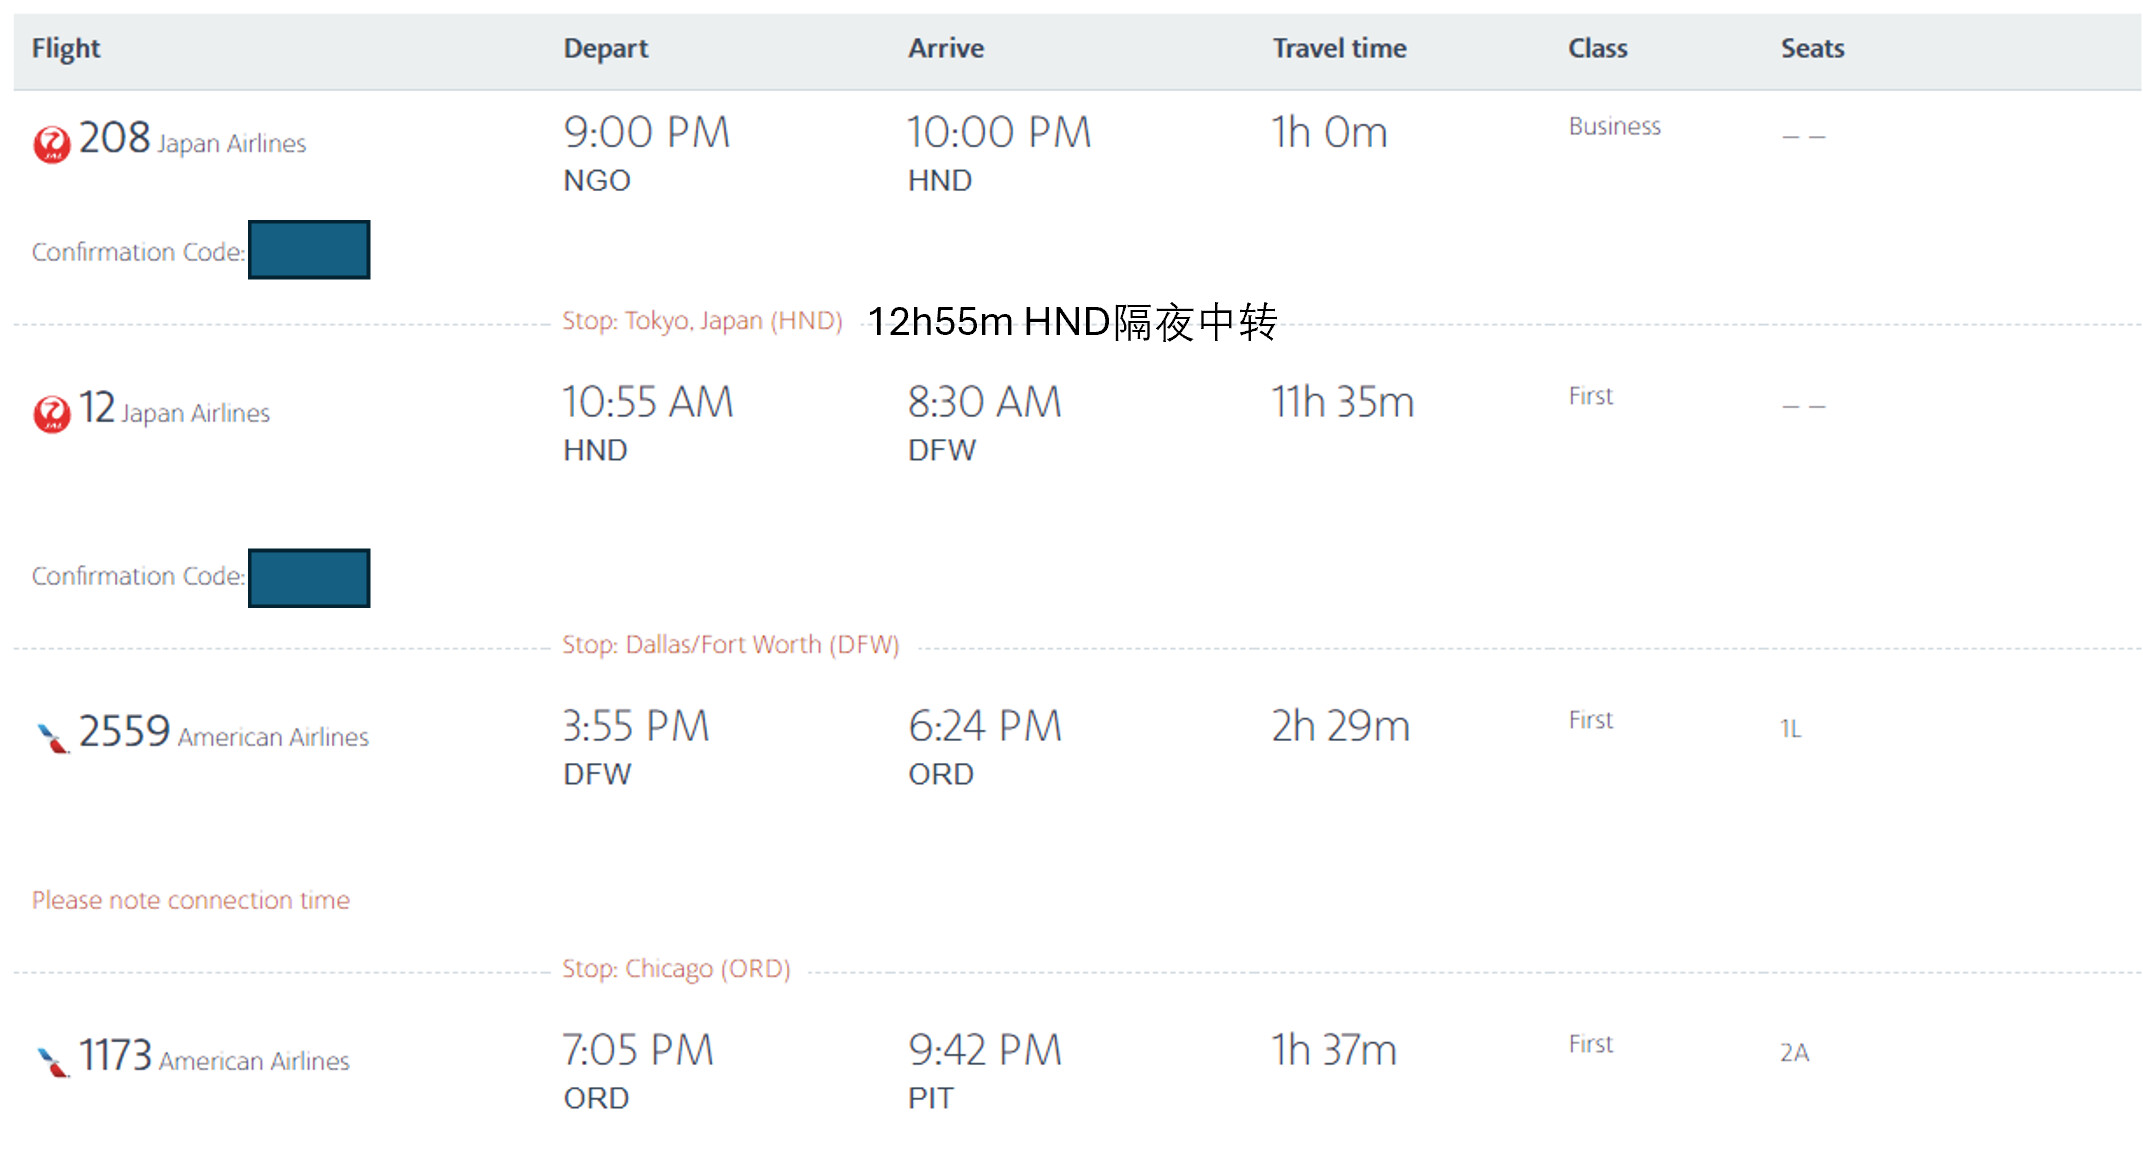This screenshot has height=1158, width=2143.
Task: Click the American Airlines logo beside flight 1173
Action: 52,1061
